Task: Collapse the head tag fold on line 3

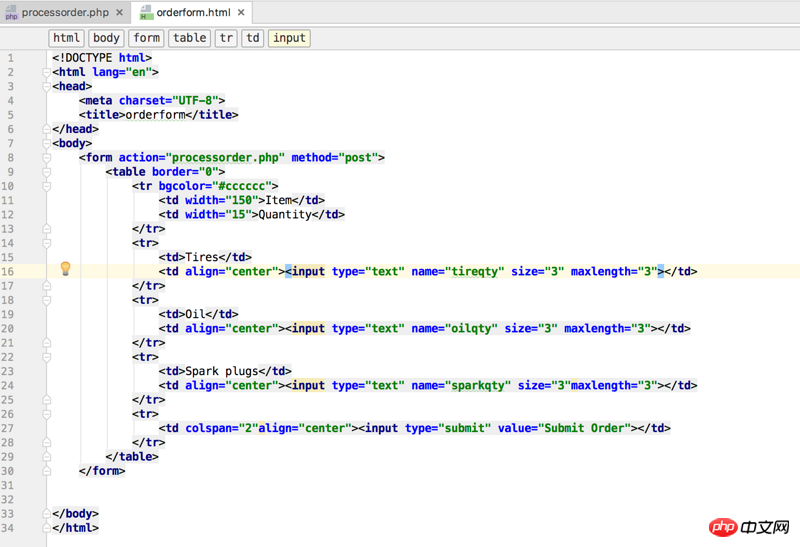Action: point(46,87)
